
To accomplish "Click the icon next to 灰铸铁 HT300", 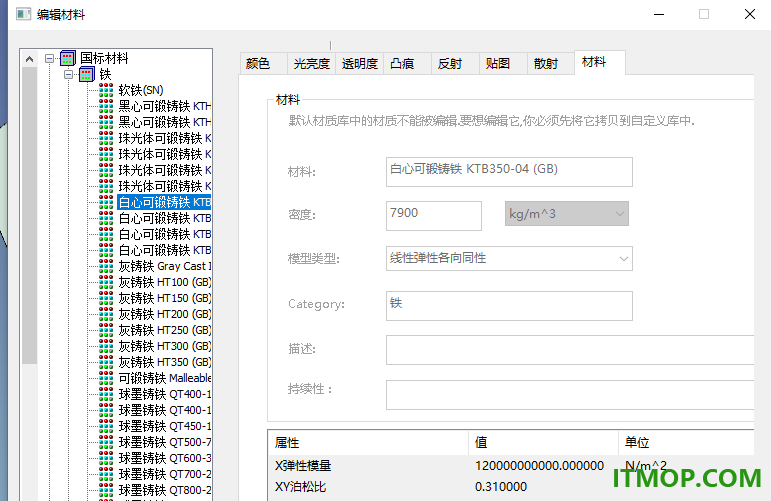I will pos(106,347).
